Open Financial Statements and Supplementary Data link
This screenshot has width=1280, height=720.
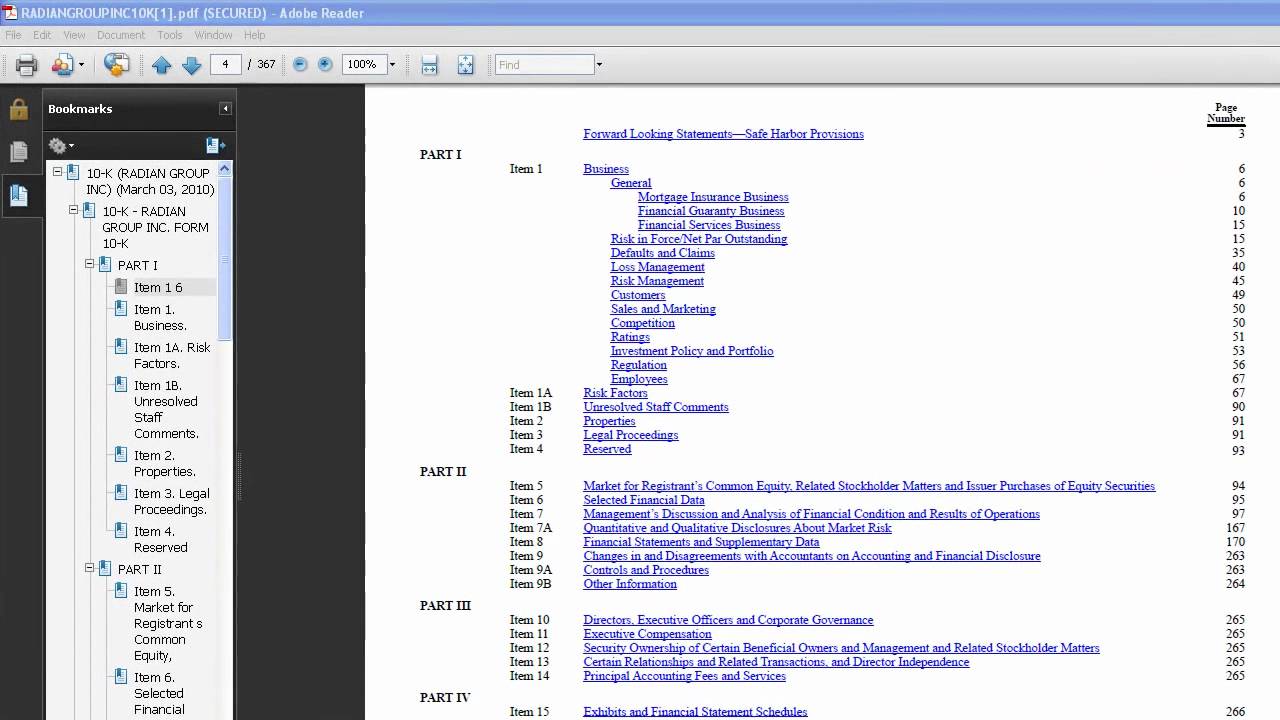pyautogui.click(x=701, y=542)
